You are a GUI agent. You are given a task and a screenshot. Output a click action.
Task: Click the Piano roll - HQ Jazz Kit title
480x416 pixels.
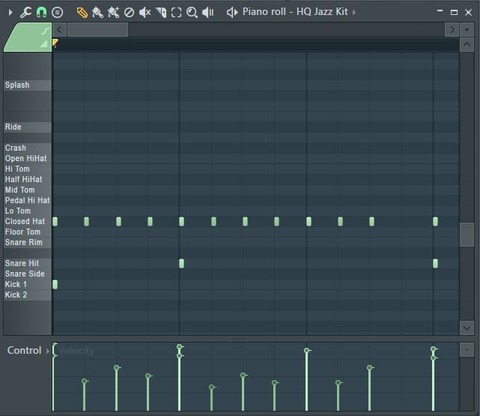pyautogui.click(x=295, y=12)
